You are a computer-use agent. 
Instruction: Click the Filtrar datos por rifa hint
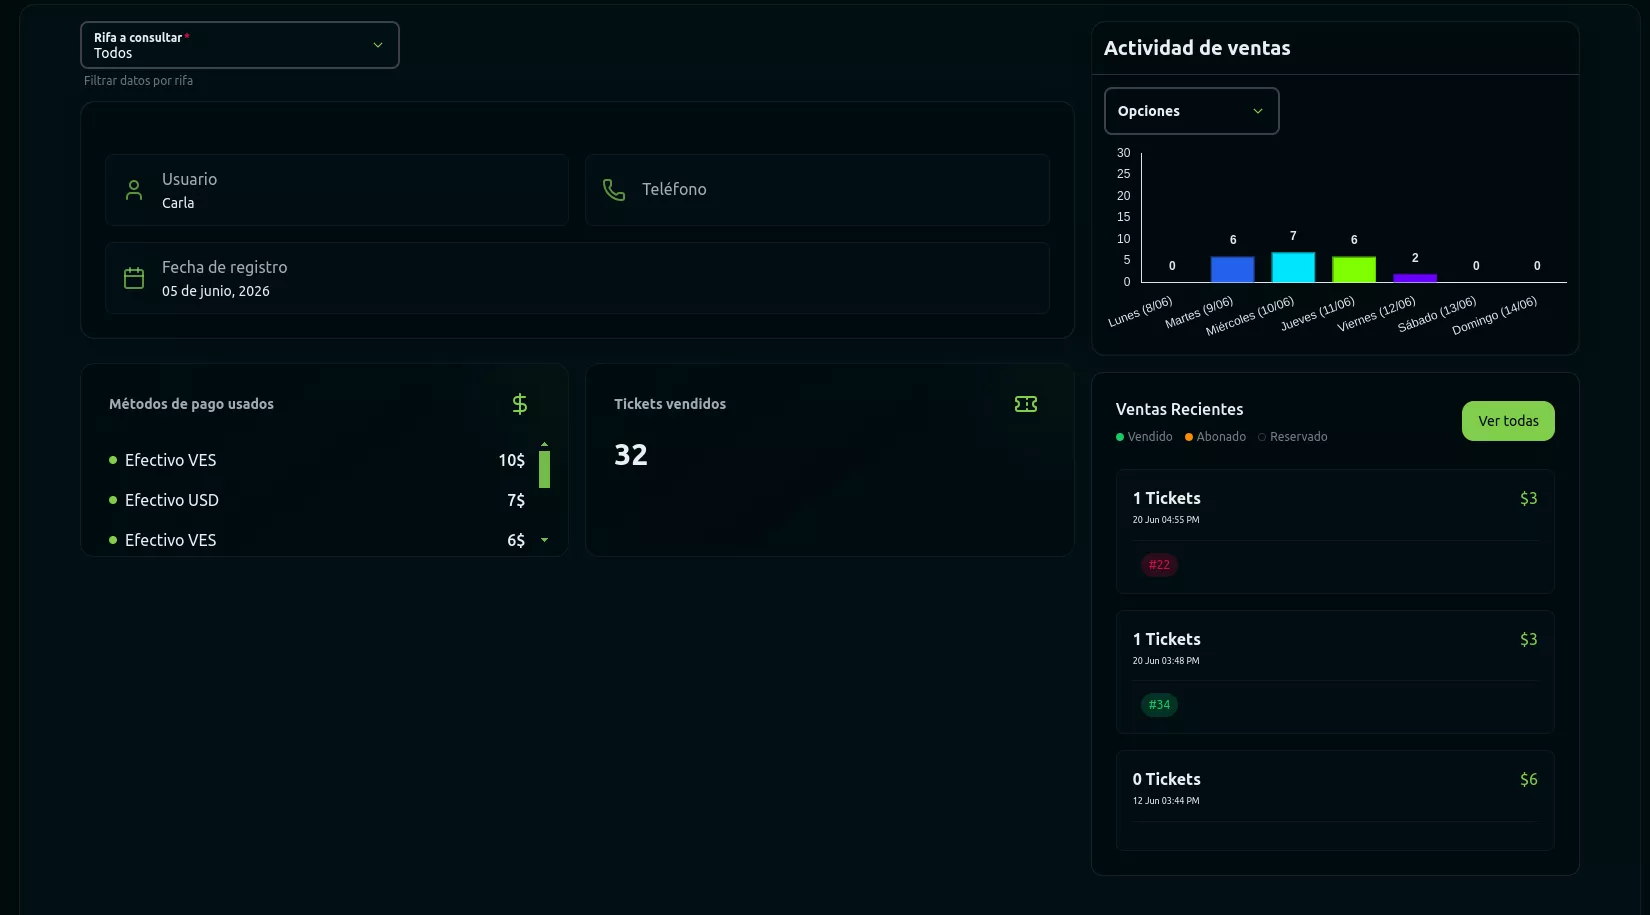click(138, 81)
